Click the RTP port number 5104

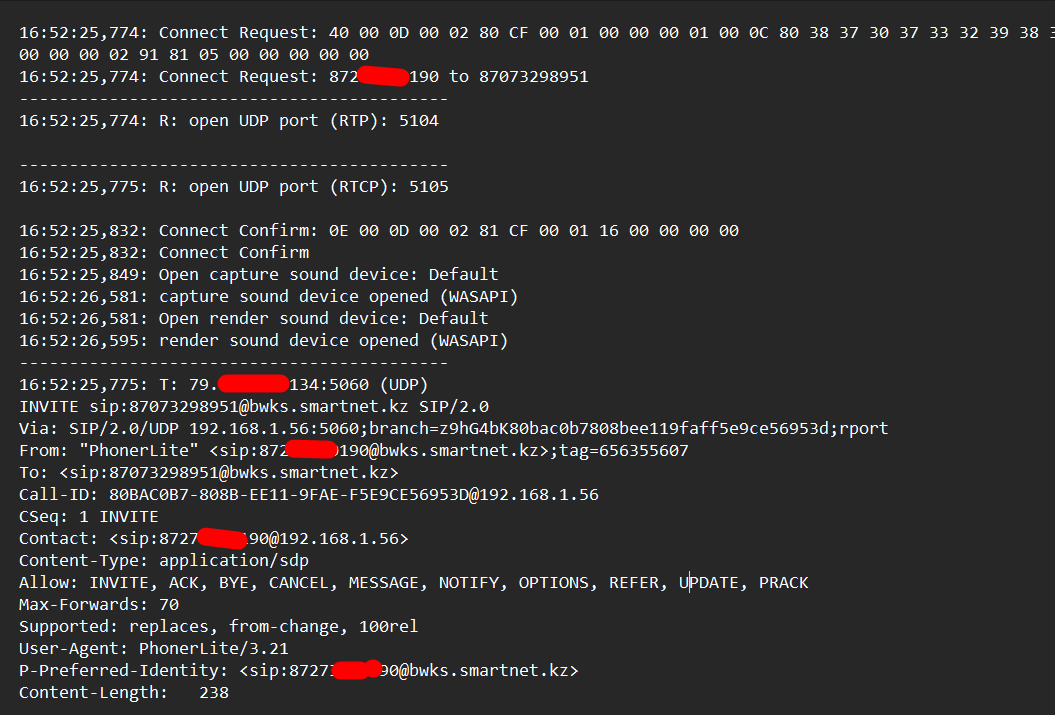coord(419,120)
